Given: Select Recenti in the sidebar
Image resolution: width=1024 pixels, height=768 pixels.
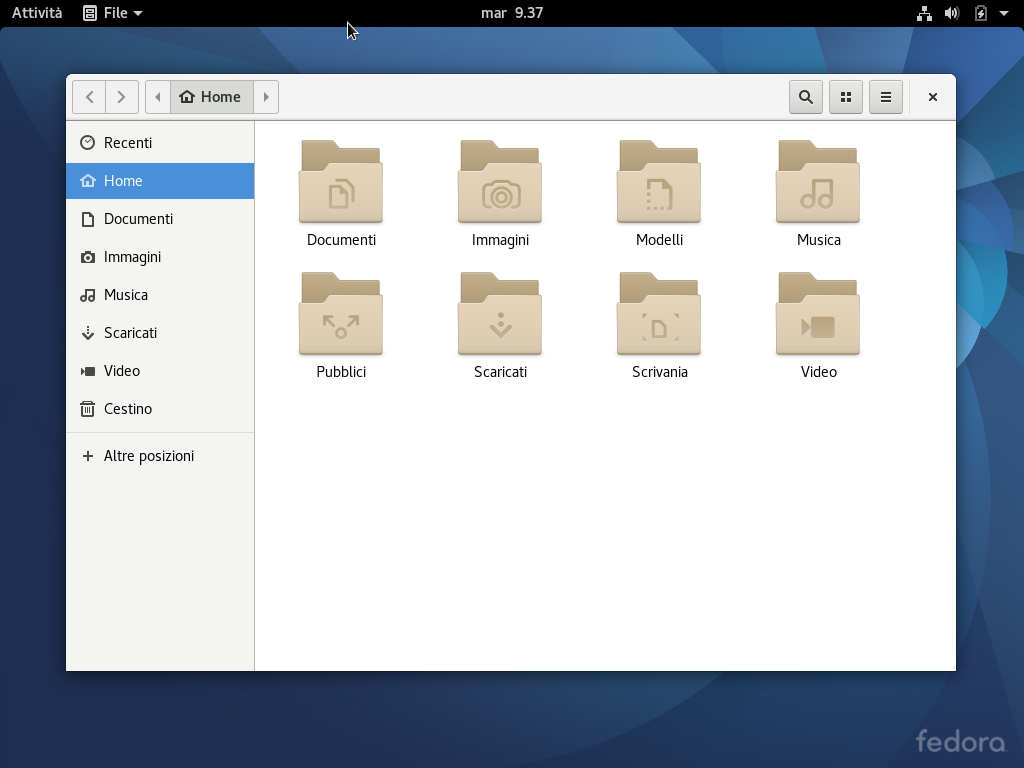Looking at the screenshot, I should point(128,143).
